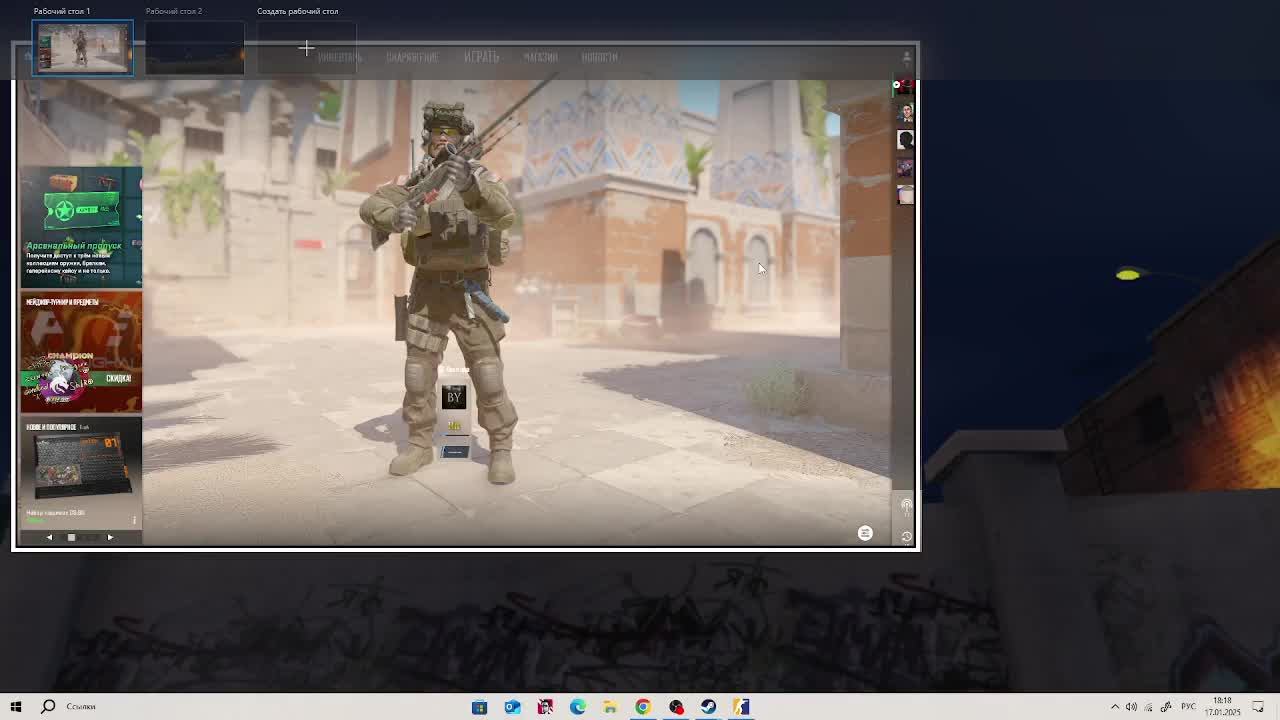Open the Арсенальный пропуск promo card
The height and width of the screenshot is (720, 1280).
click(x=81, y=227)
